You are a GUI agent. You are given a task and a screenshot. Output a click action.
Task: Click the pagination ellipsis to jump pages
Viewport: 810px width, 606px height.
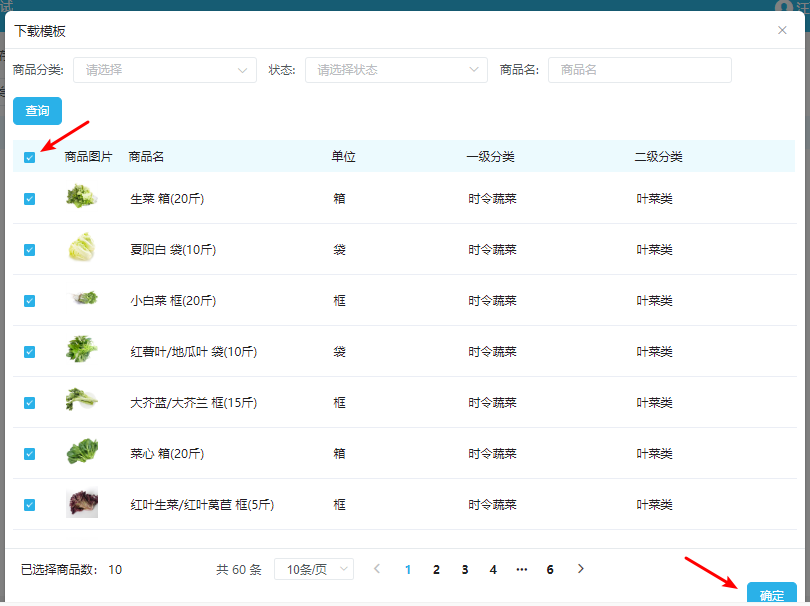[x=522, y=569]
